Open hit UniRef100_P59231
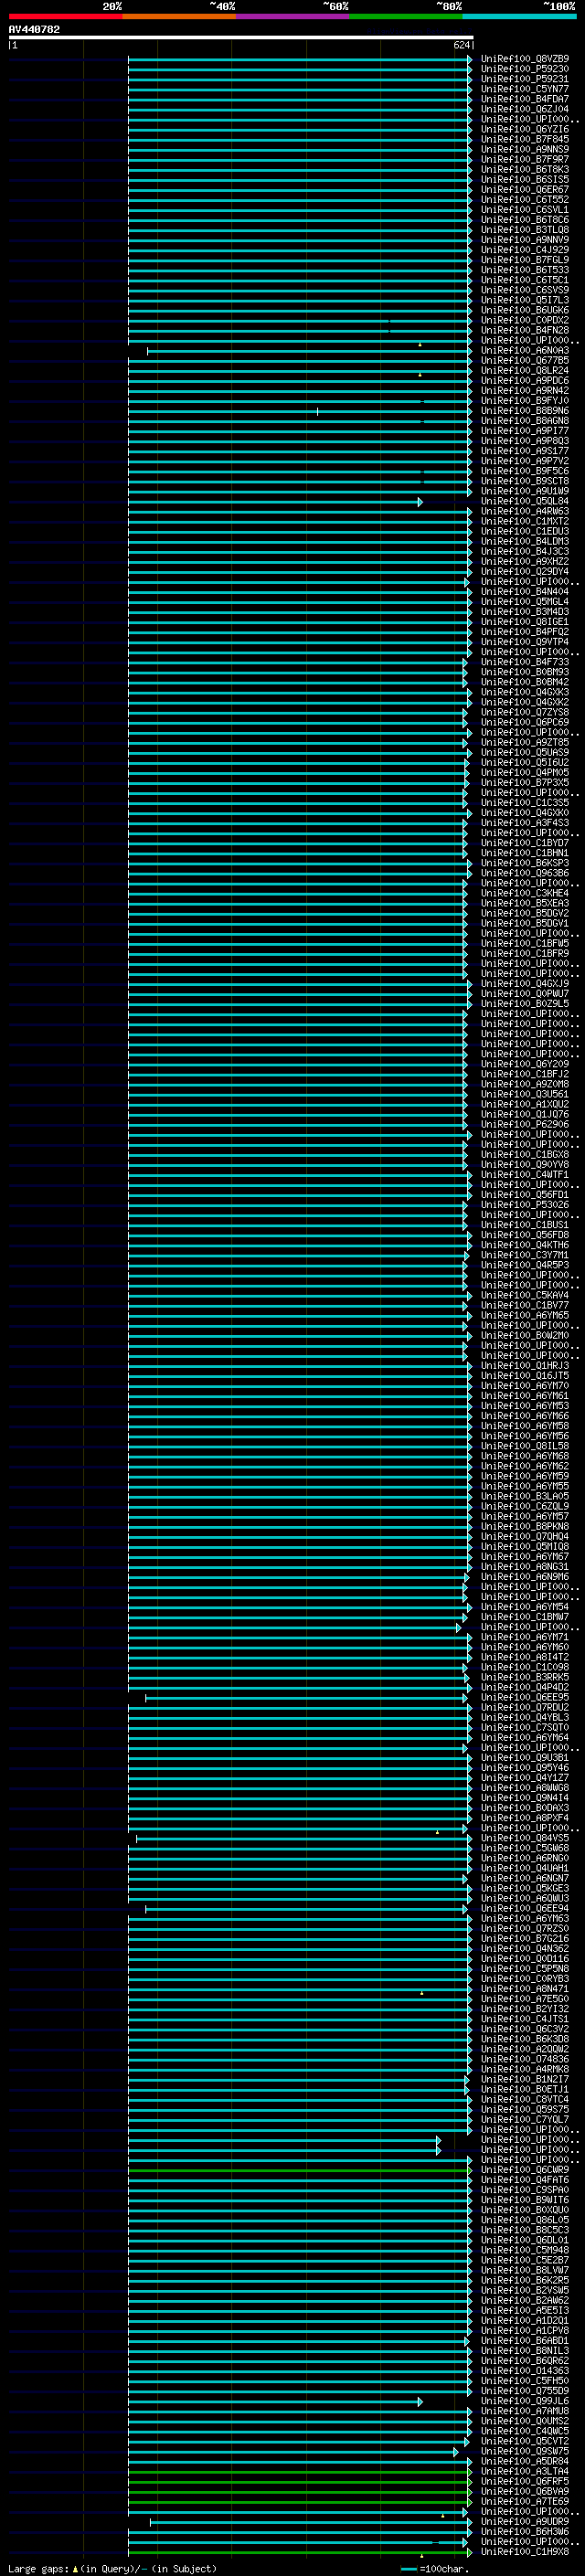Image resolution: width=585 pixels, height=2576 pixels. click(525, 79)
